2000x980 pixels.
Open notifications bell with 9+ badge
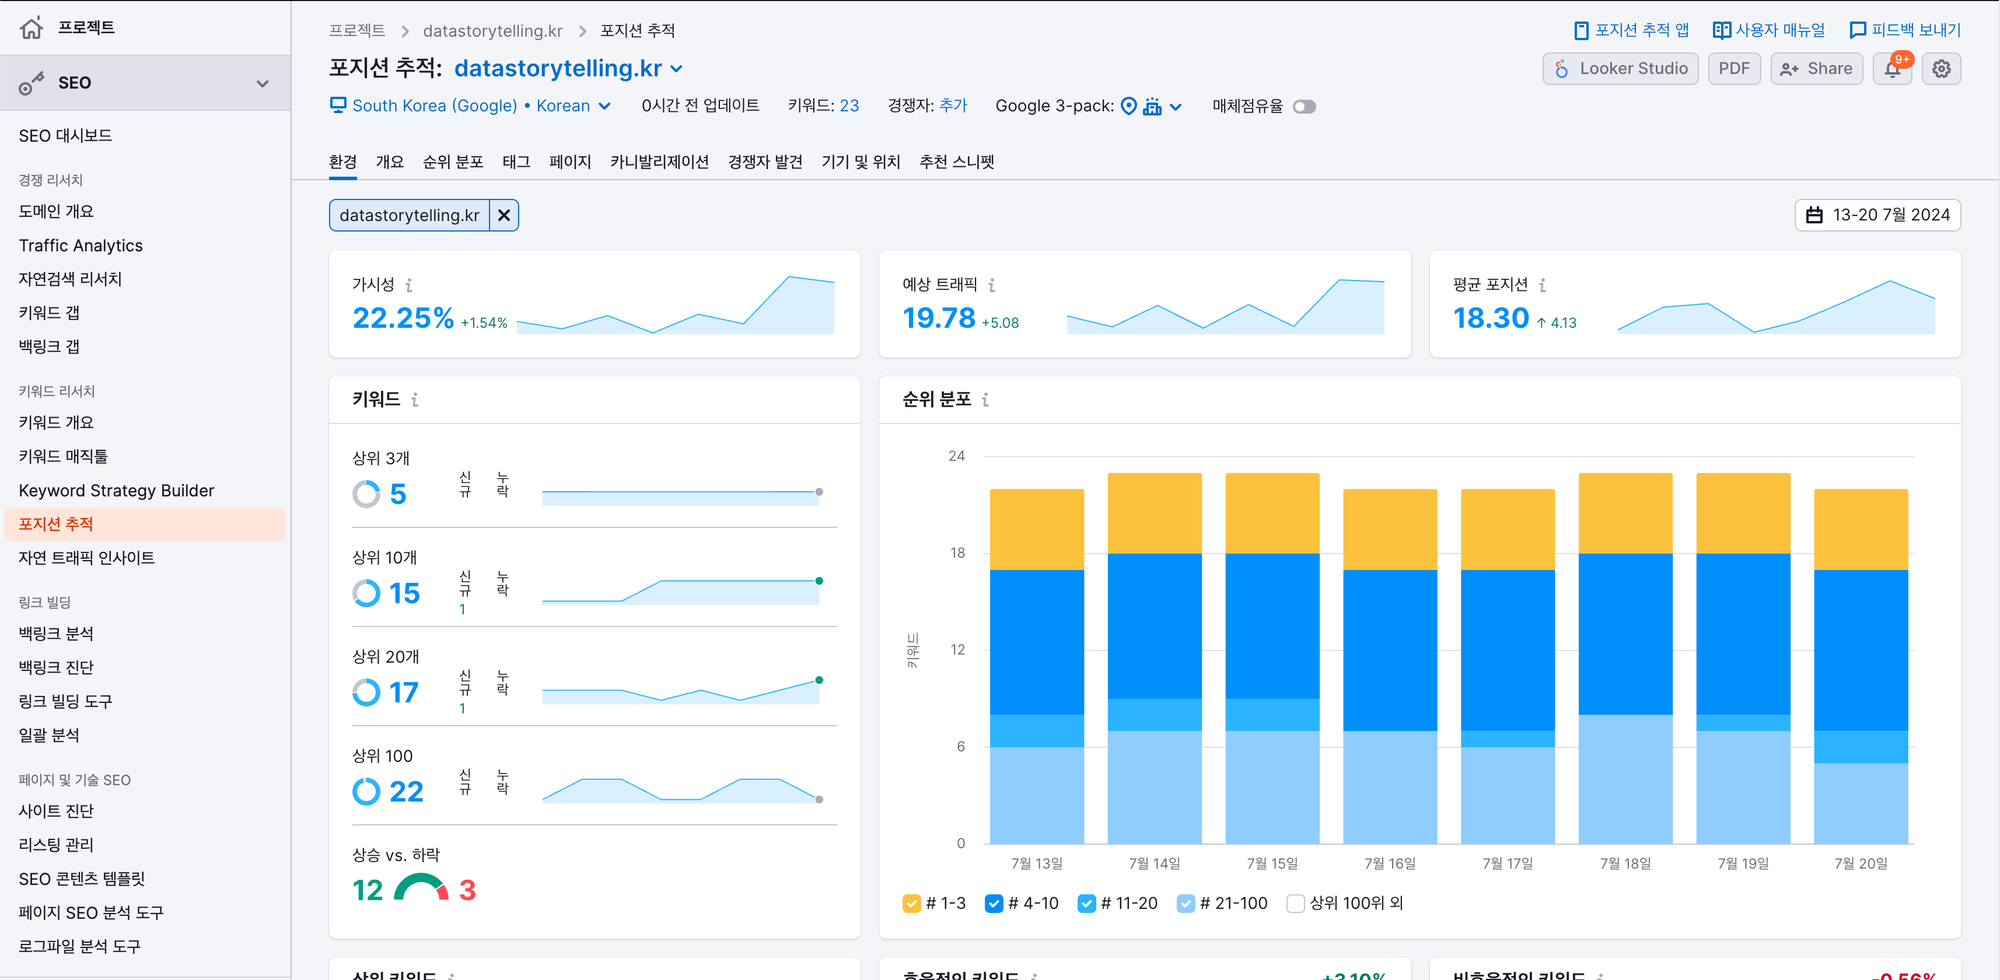click(1893, 69)
